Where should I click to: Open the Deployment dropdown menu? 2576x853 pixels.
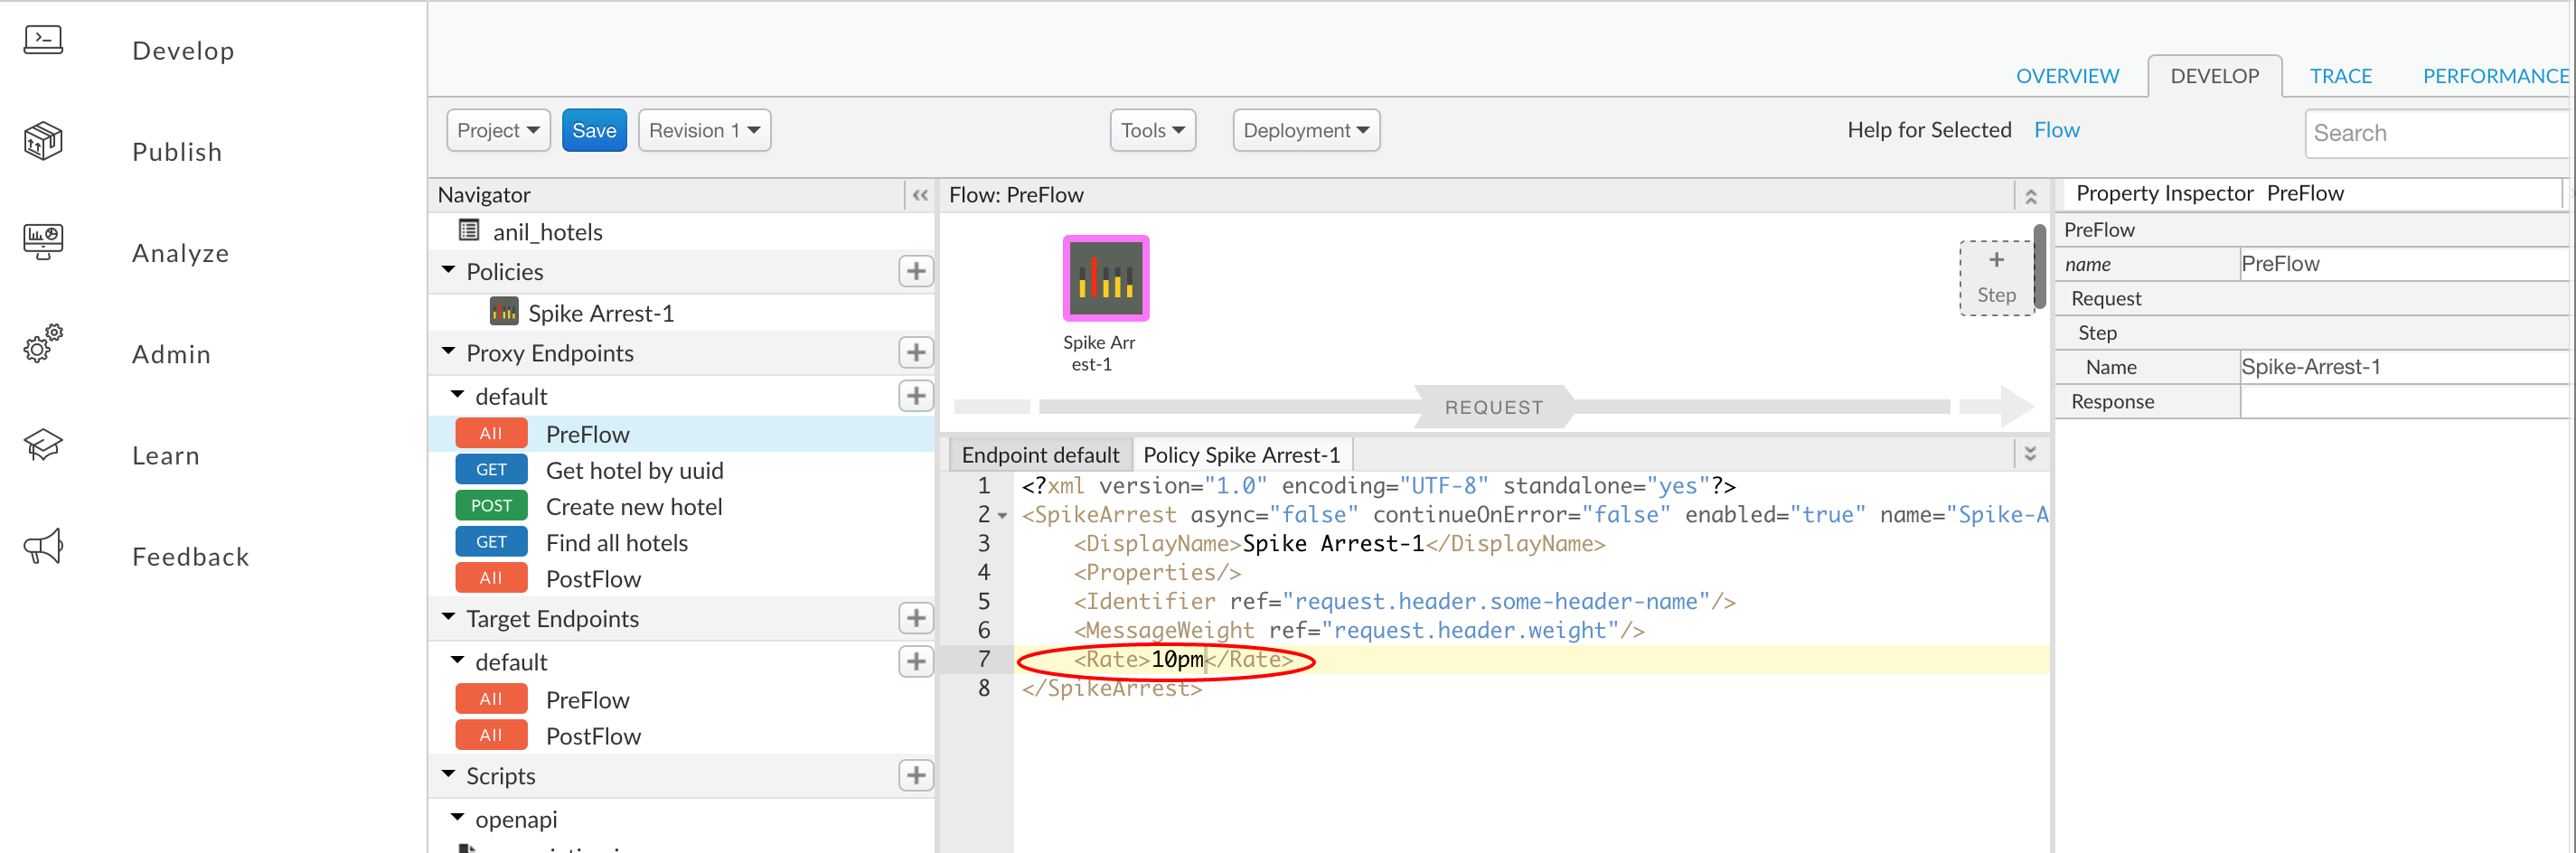[1305, 131]
